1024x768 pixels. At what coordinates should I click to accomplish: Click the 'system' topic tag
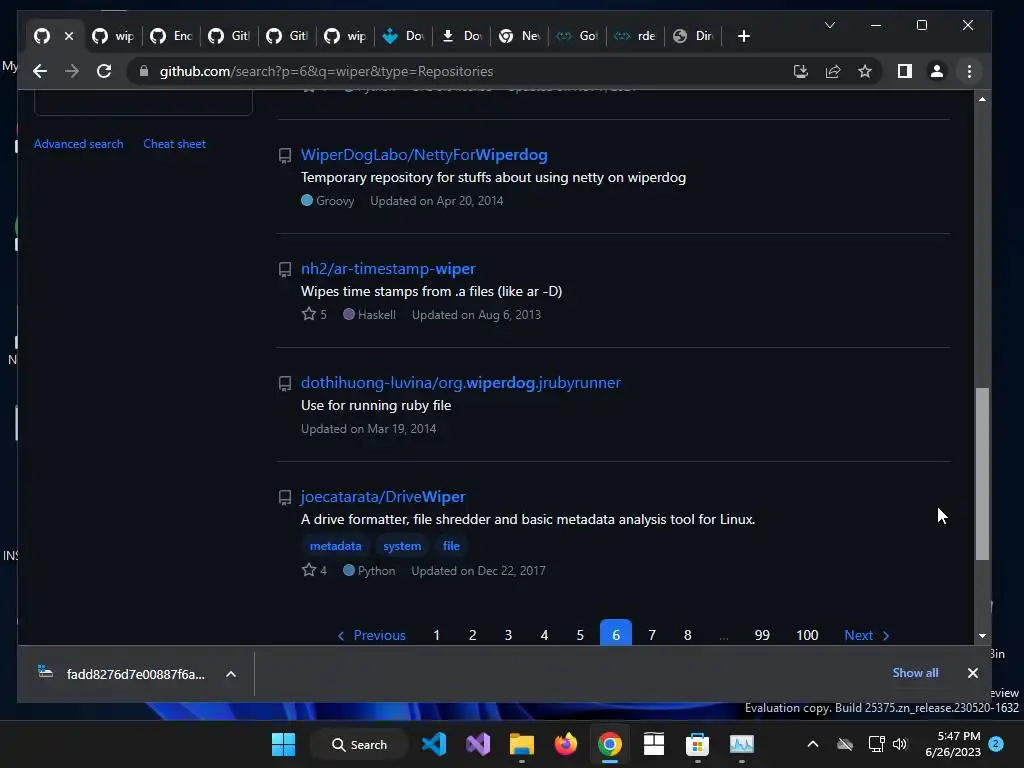click(x=402, y=546)
